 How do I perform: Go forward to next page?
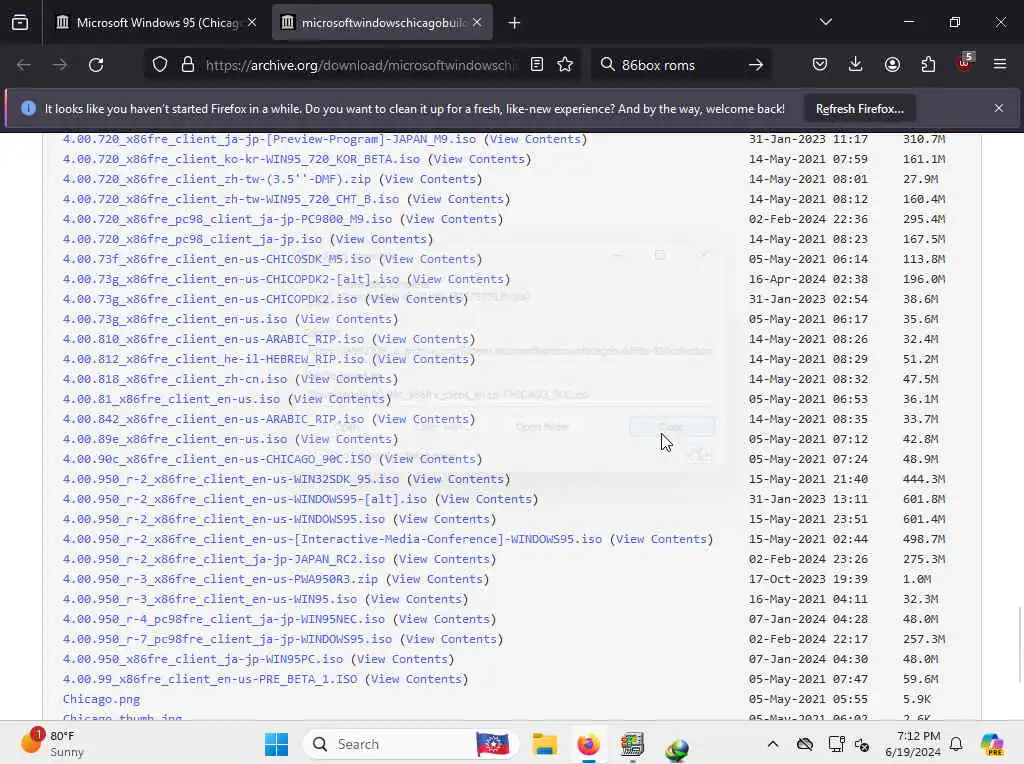(x=60, y=65)
